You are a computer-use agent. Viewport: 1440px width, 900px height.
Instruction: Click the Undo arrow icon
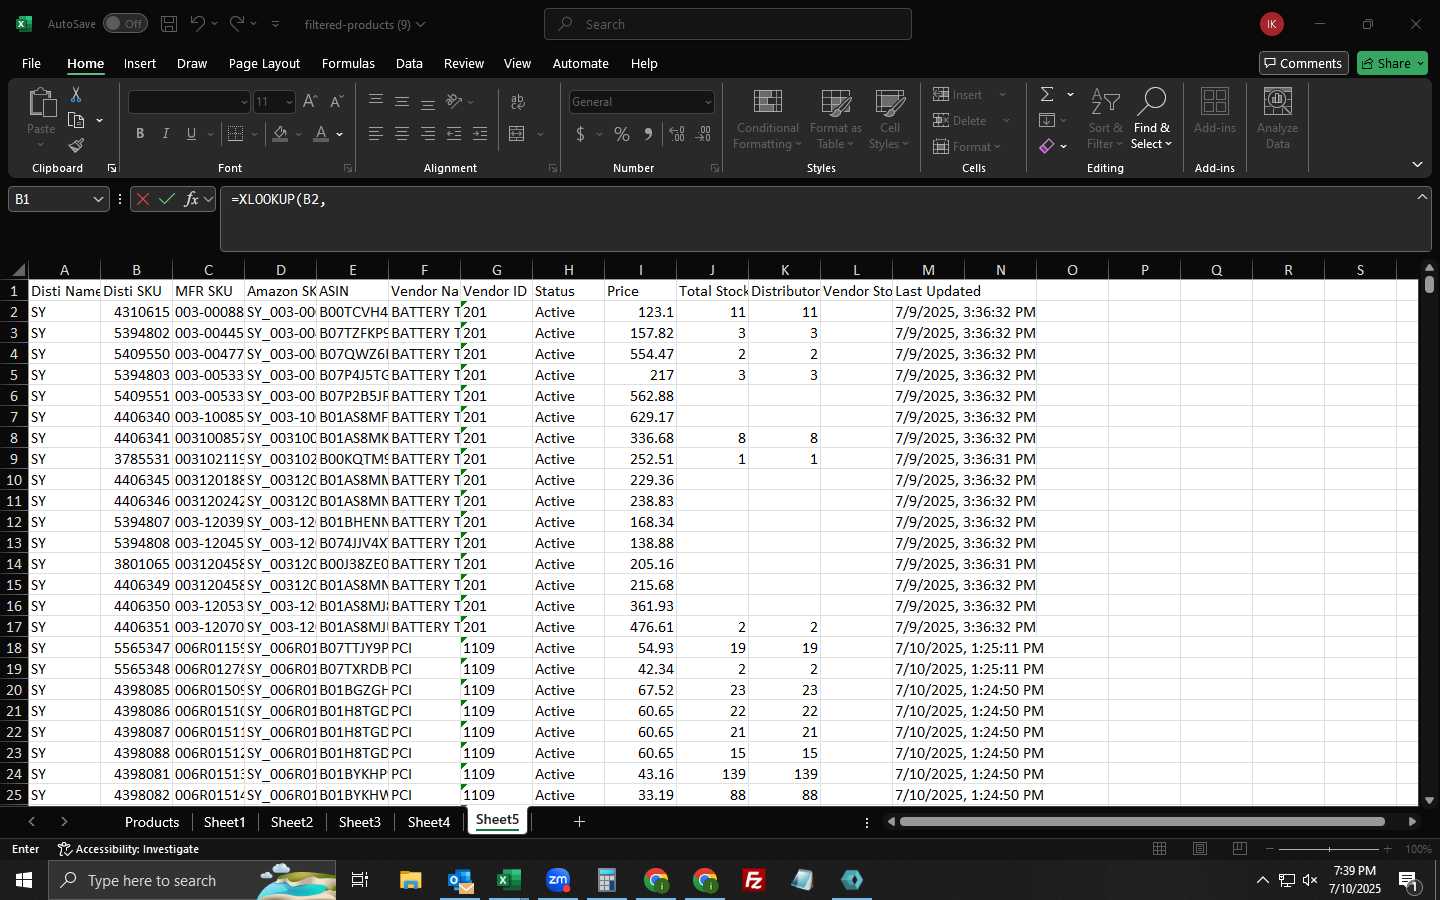click(198, 24)
